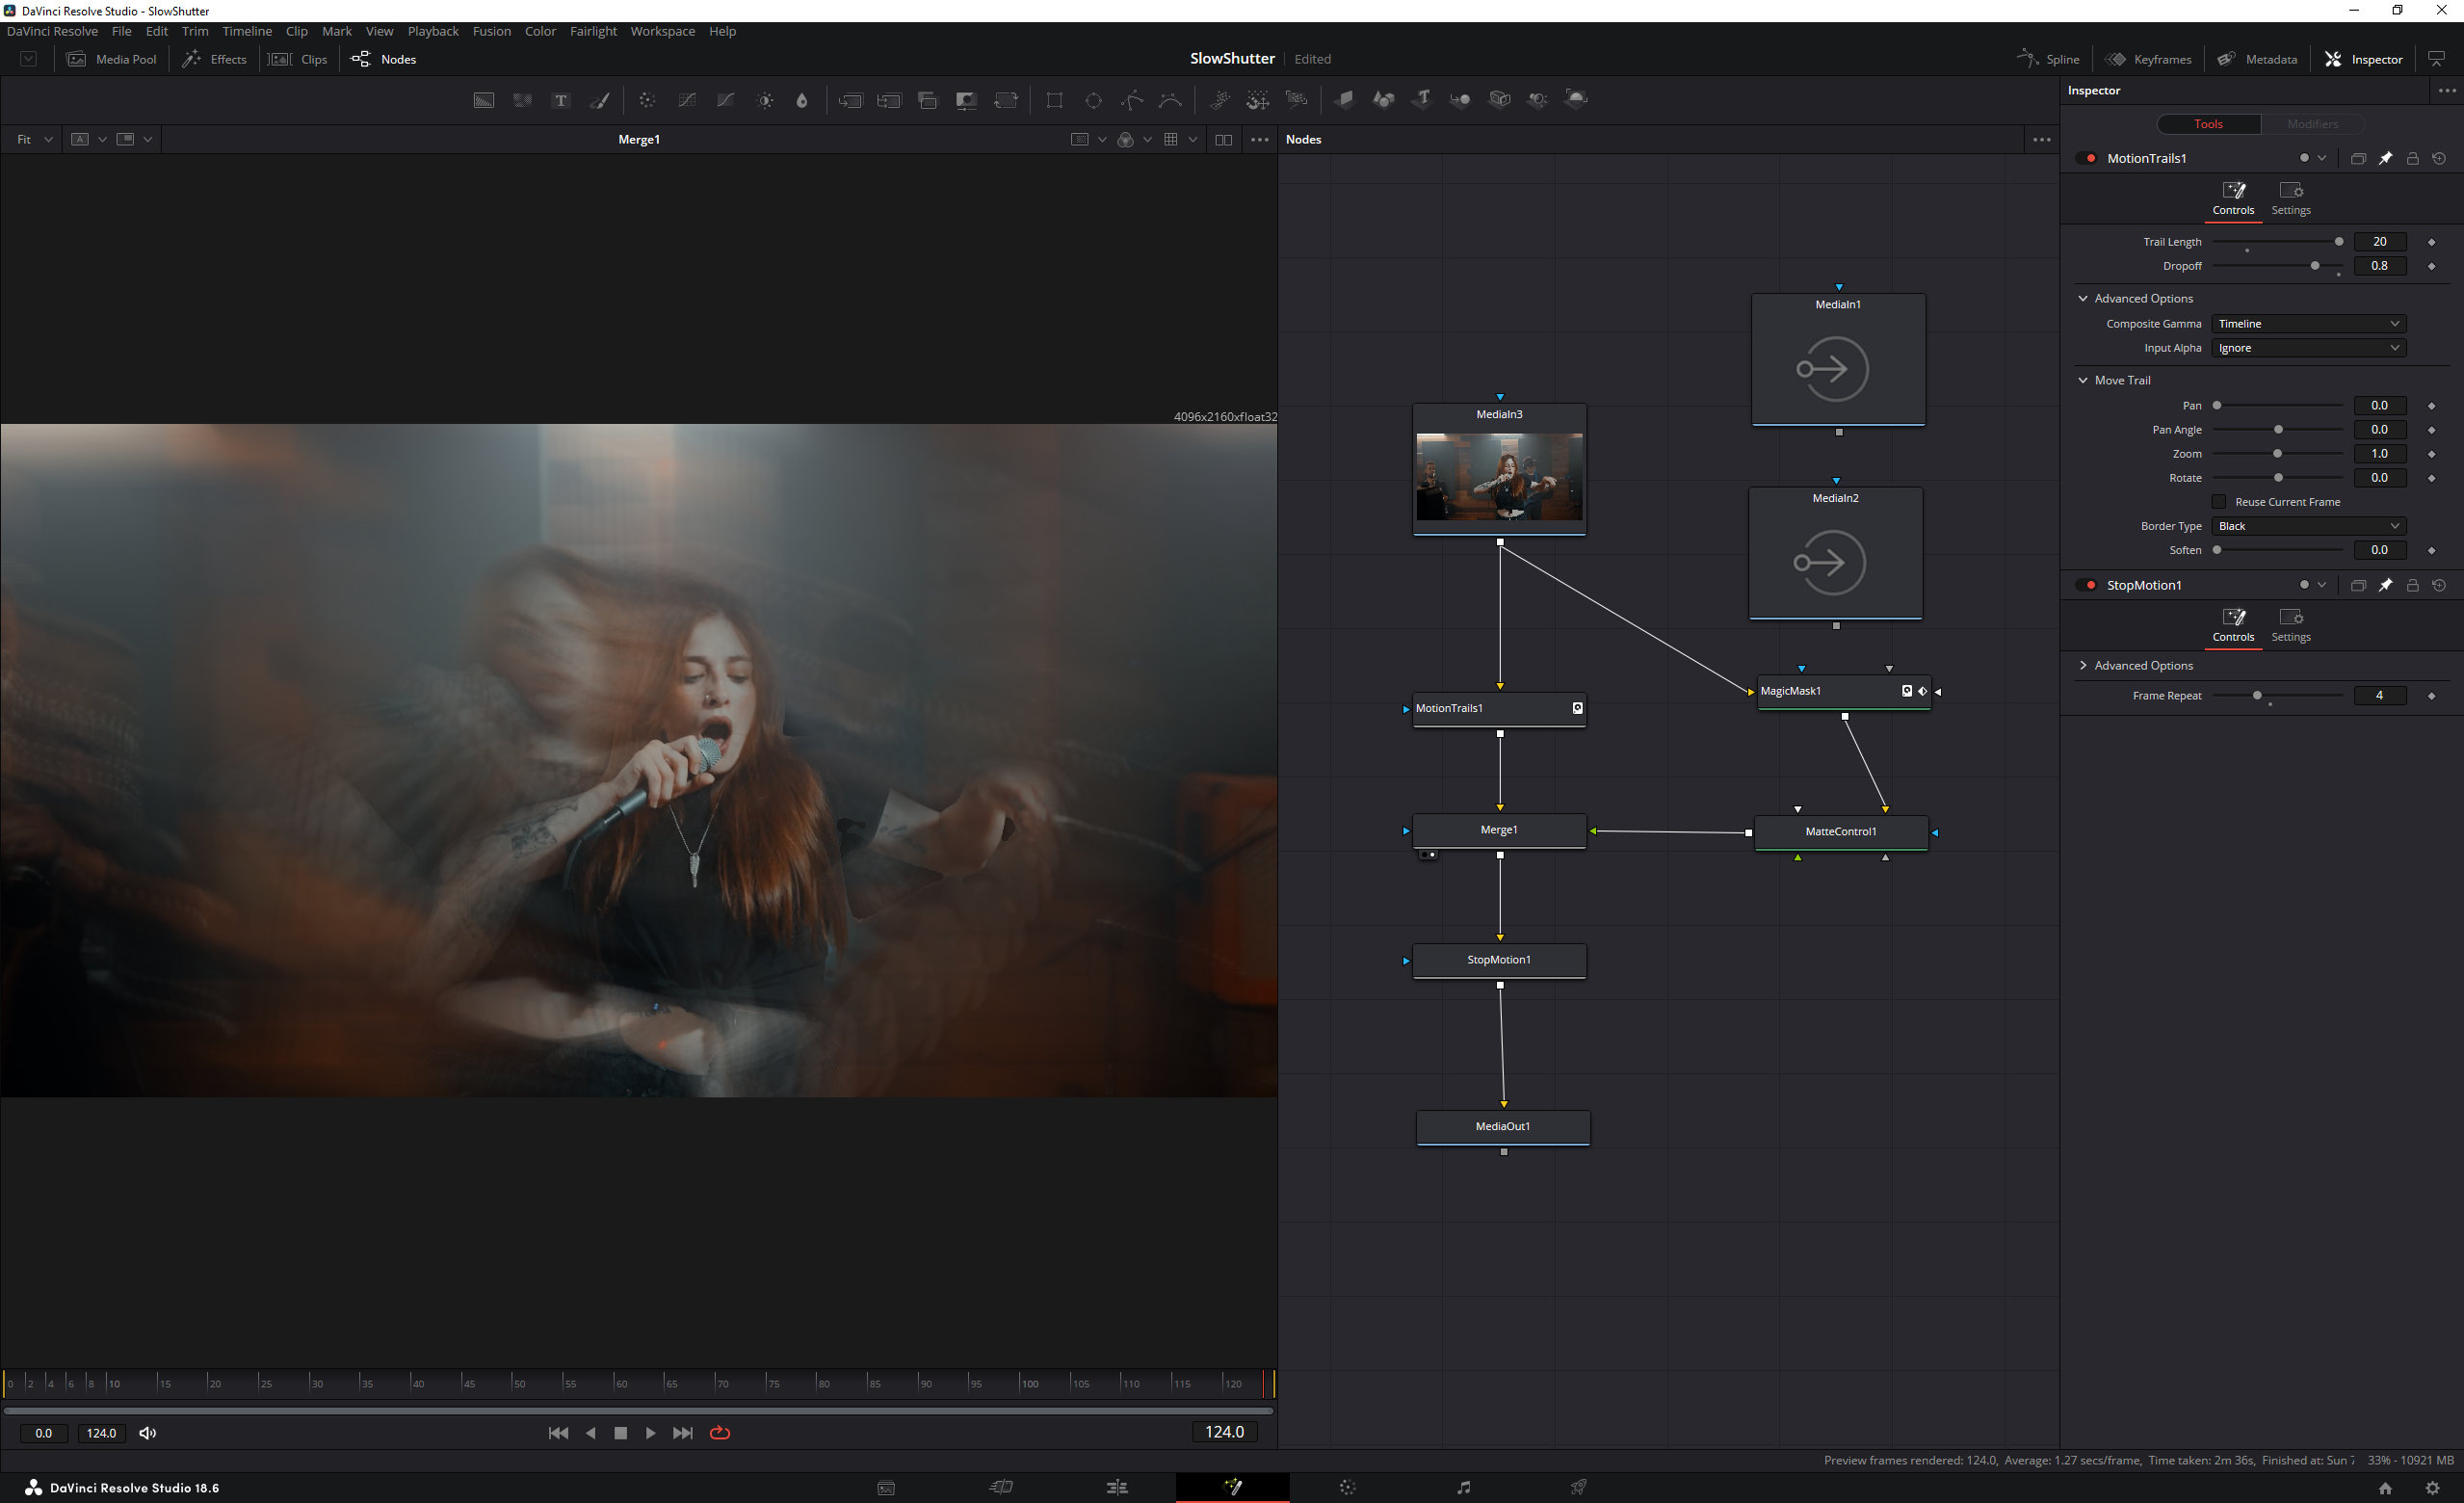Disable MotionTrails1 tool via red toggle
This screenshot has height=1503, width=2464.
pos(2089,158)
